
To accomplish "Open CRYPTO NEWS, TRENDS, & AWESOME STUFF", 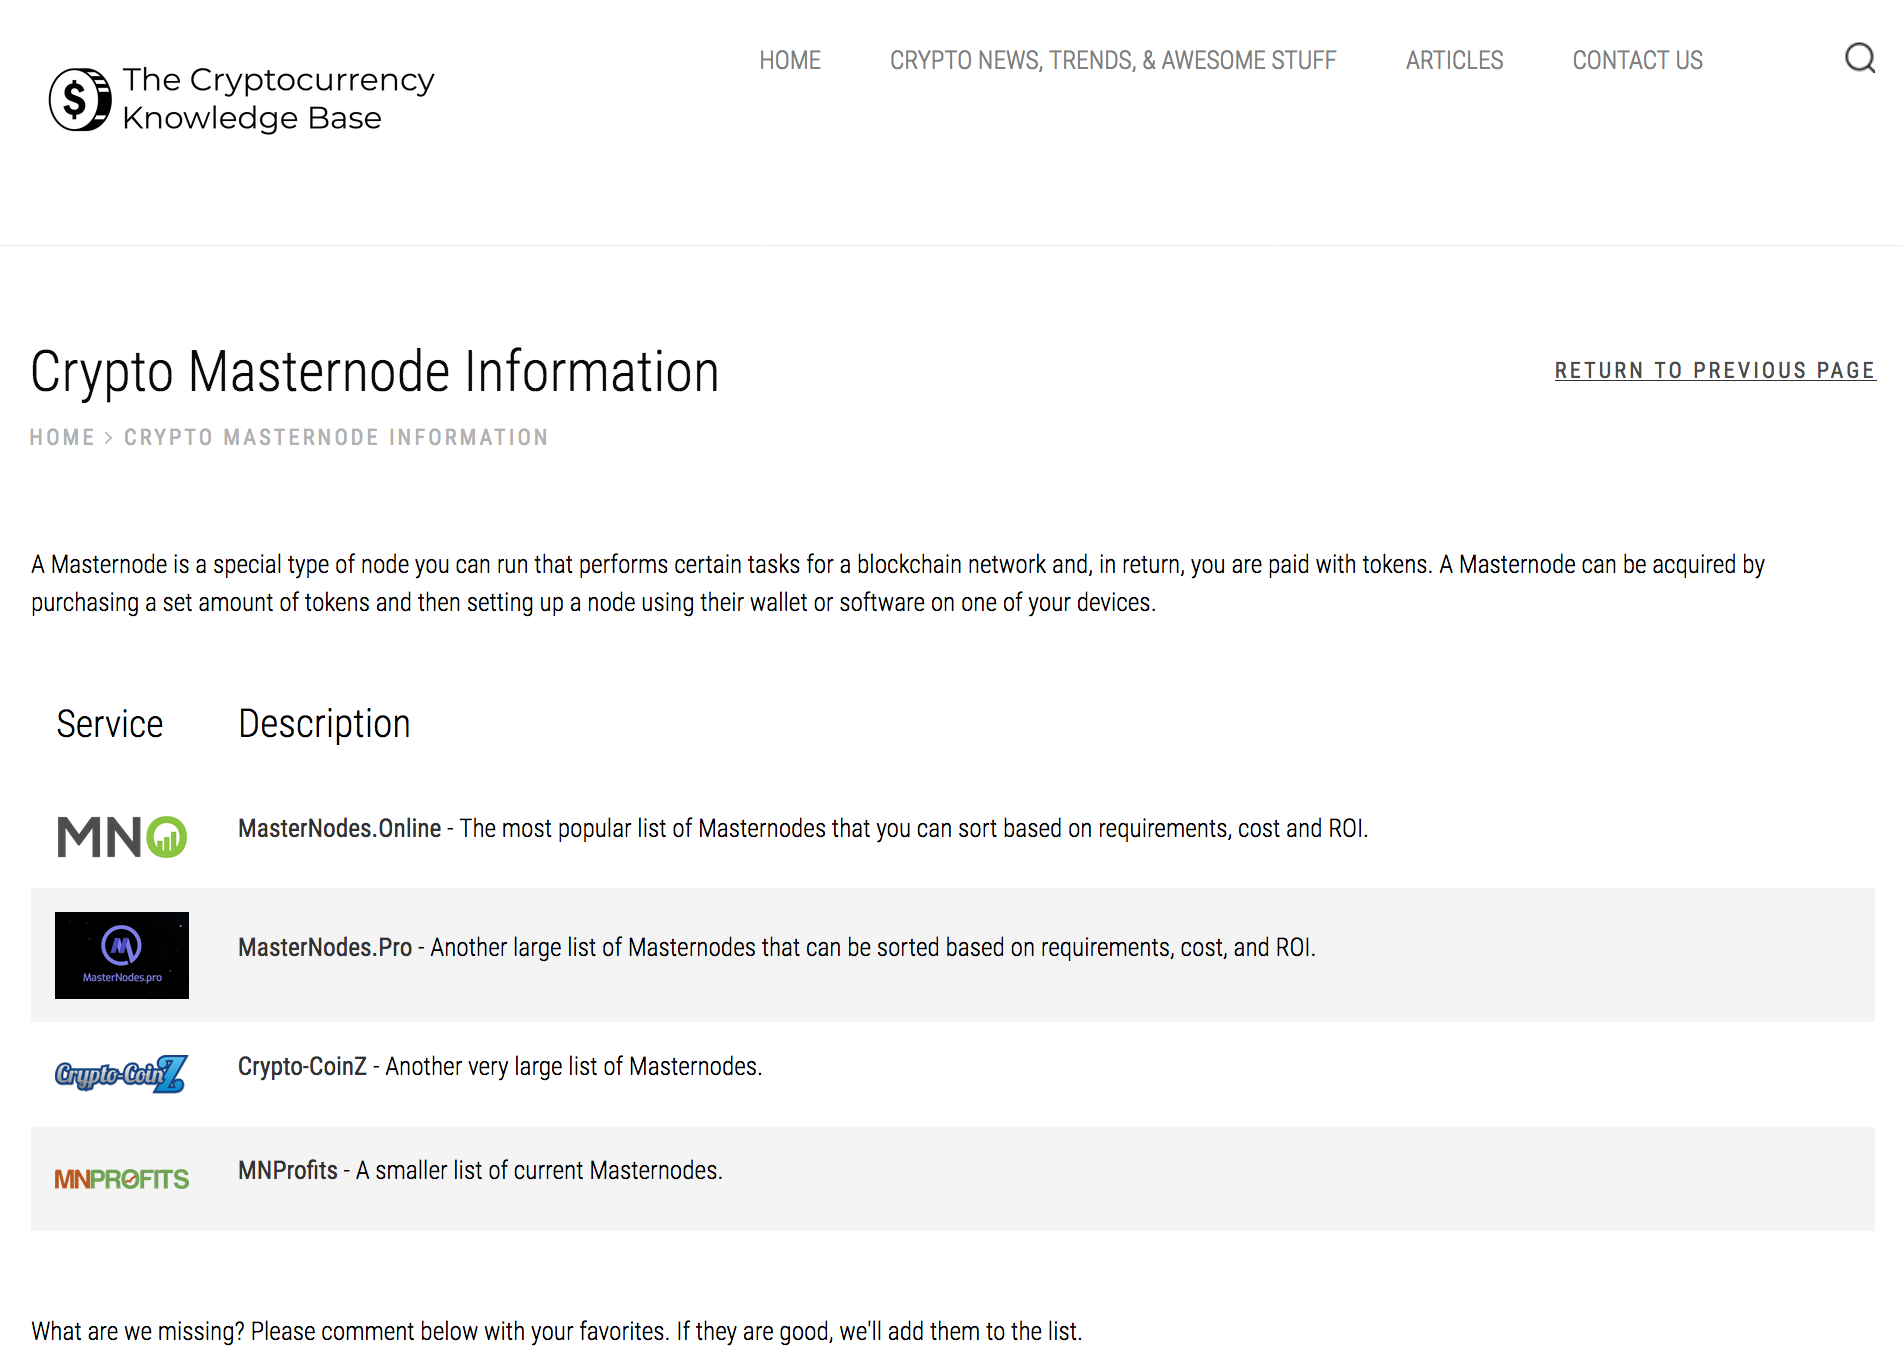I will 1112,60.
